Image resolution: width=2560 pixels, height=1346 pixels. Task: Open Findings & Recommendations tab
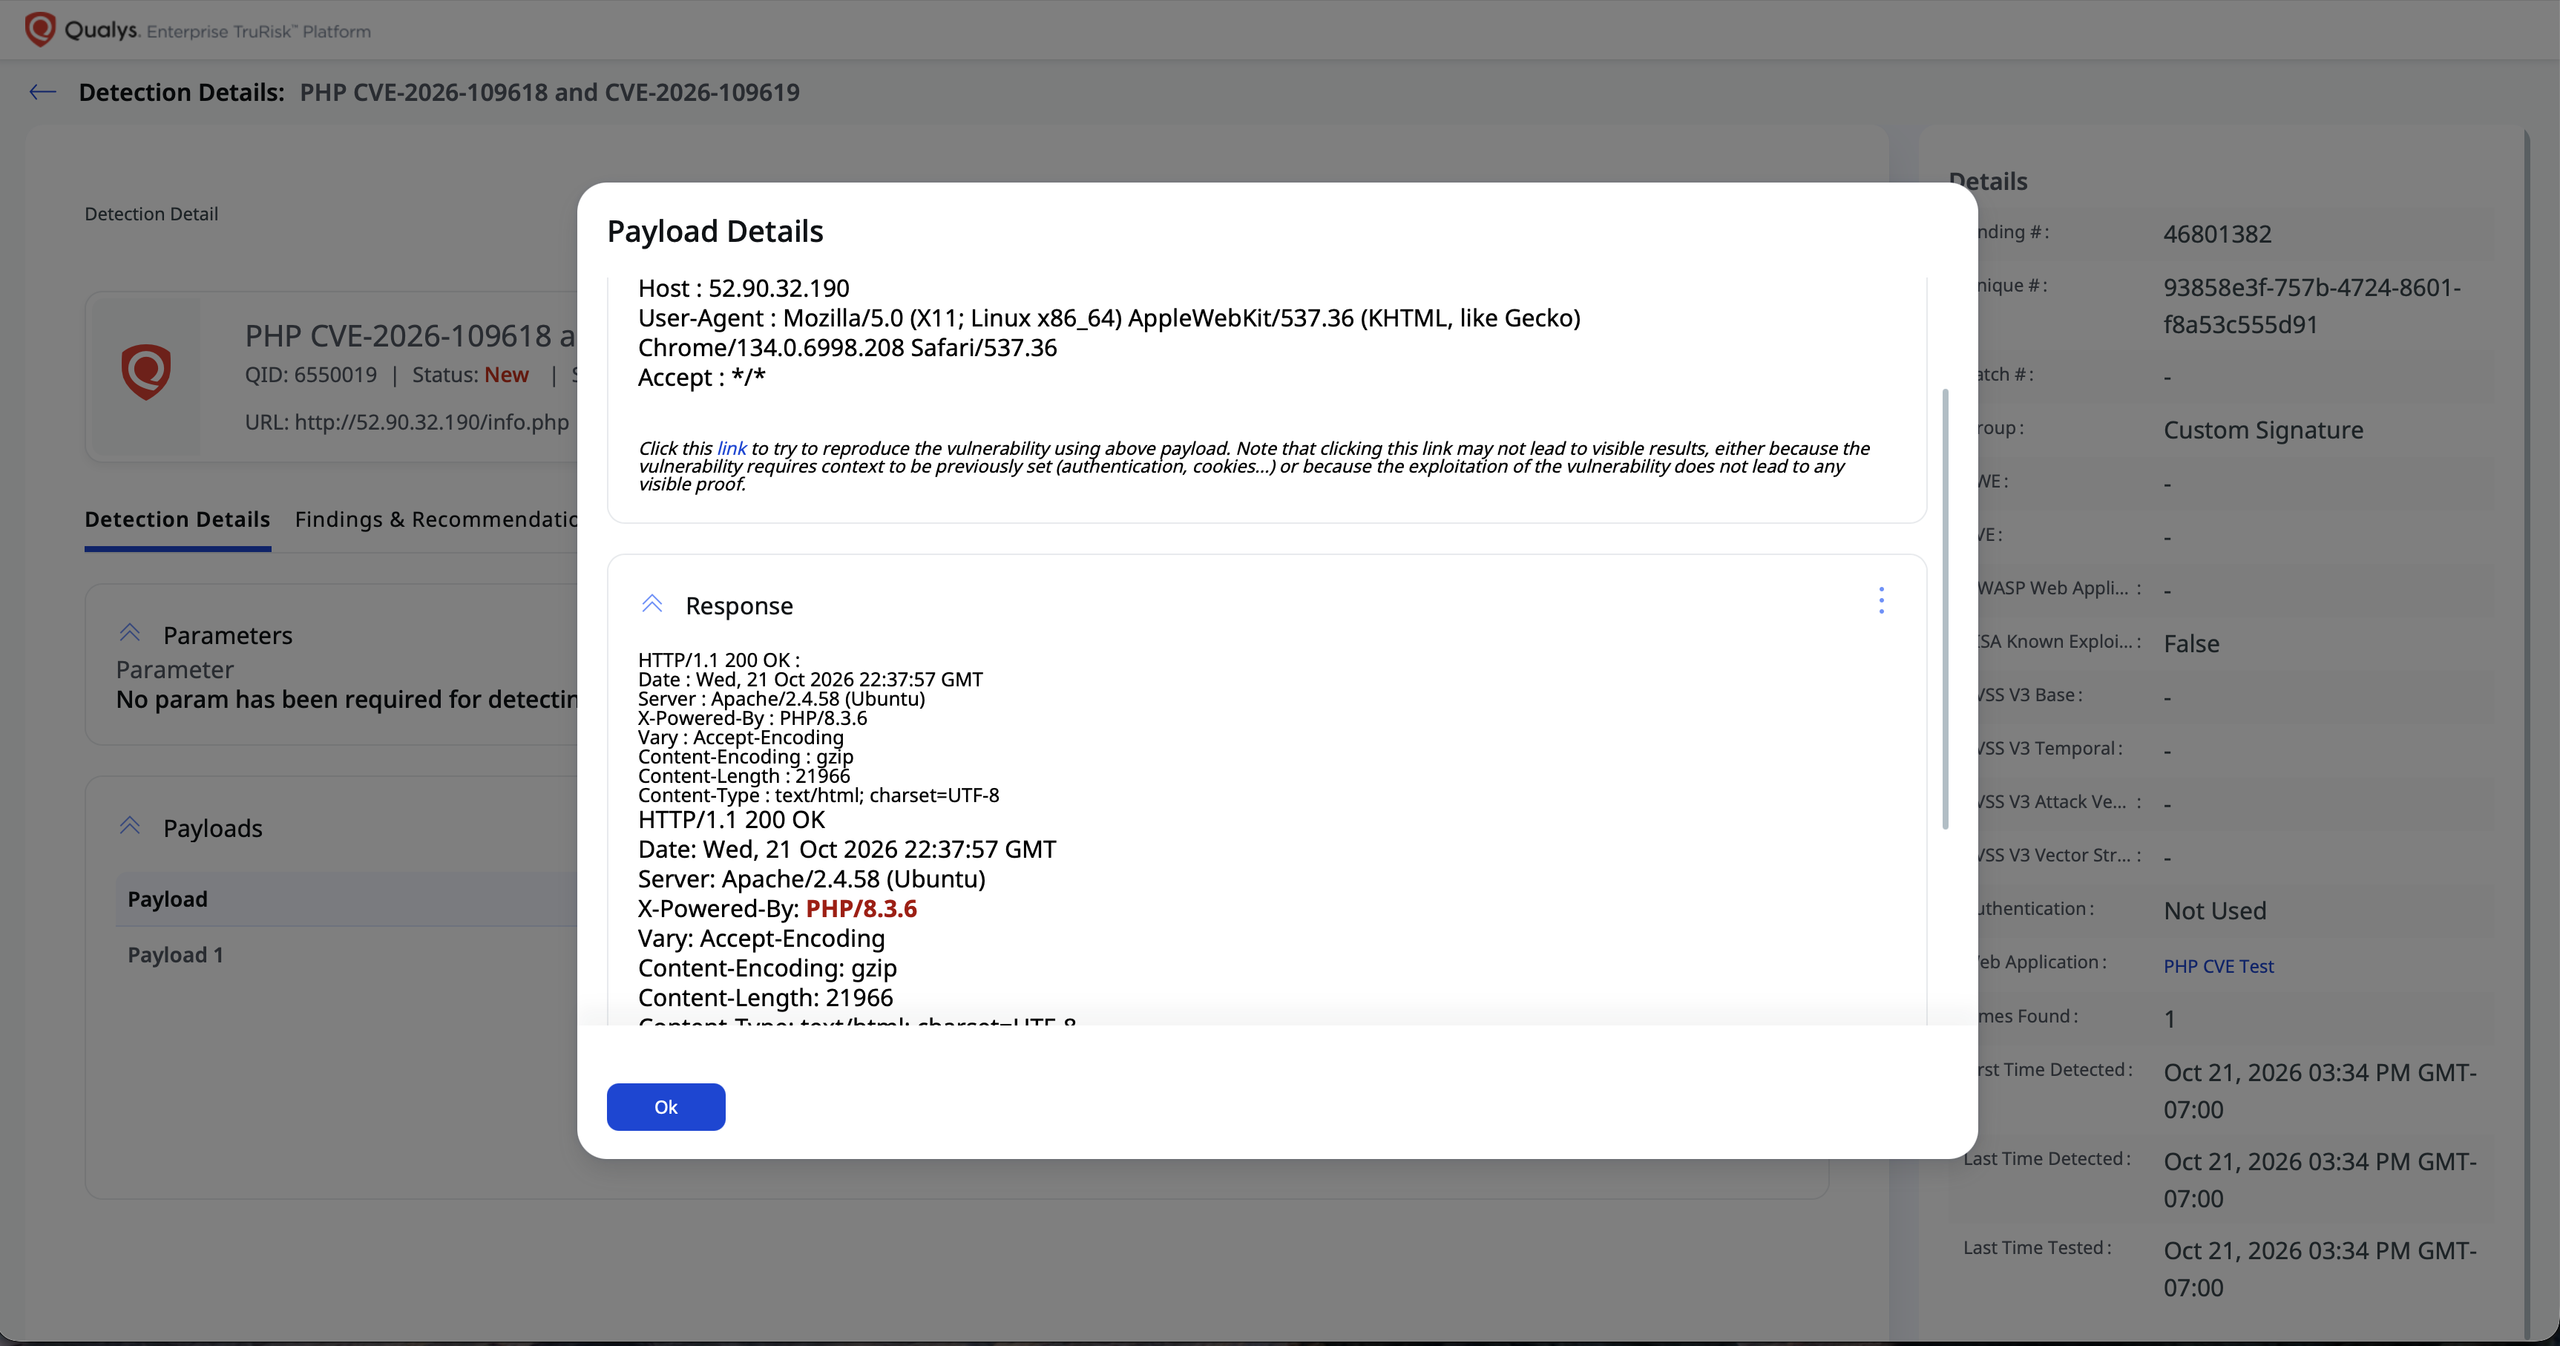(x=436, y=519)
